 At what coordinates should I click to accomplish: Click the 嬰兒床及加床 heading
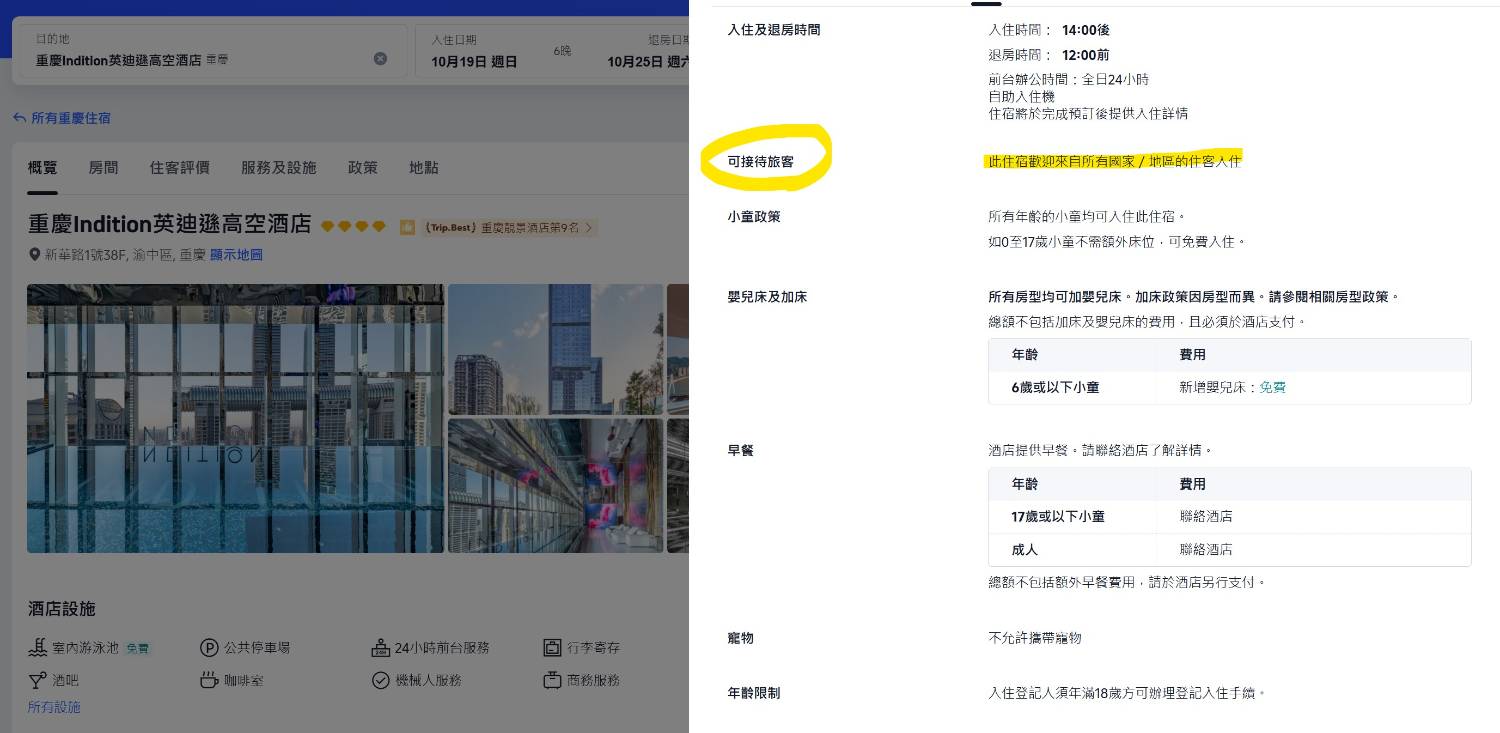(767, 297)
